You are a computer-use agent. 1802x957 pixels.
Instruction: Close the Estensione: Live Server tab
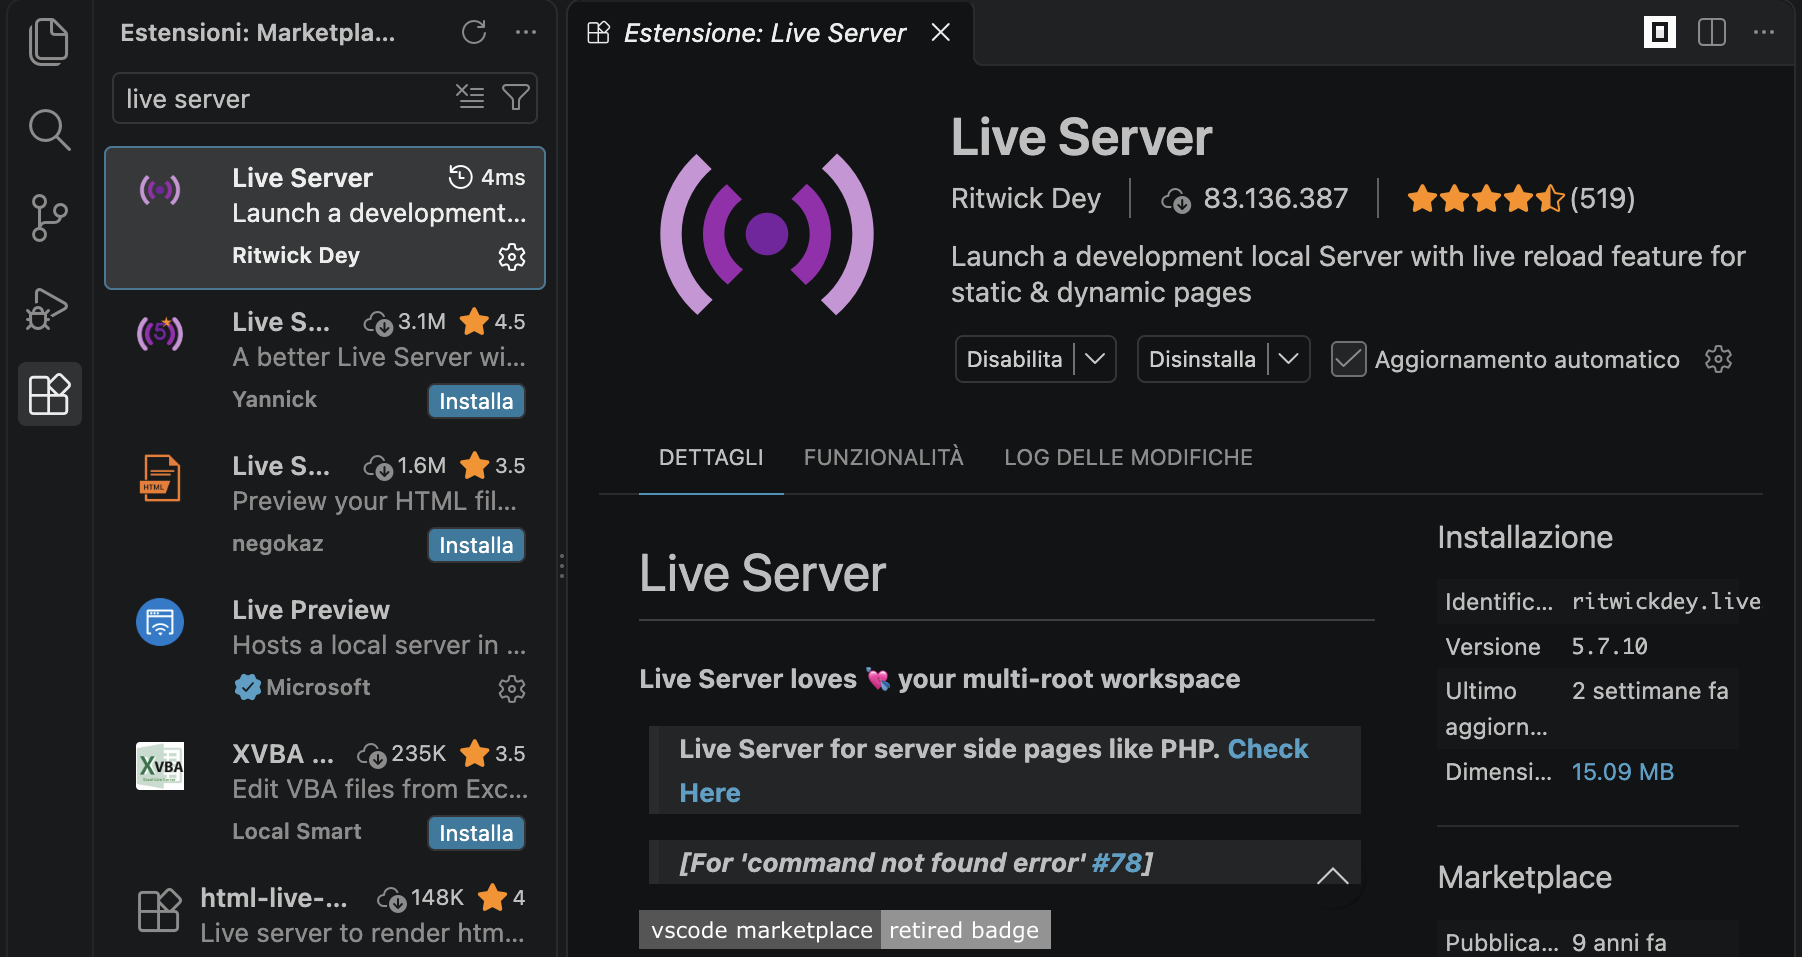(x=940, y=33)
